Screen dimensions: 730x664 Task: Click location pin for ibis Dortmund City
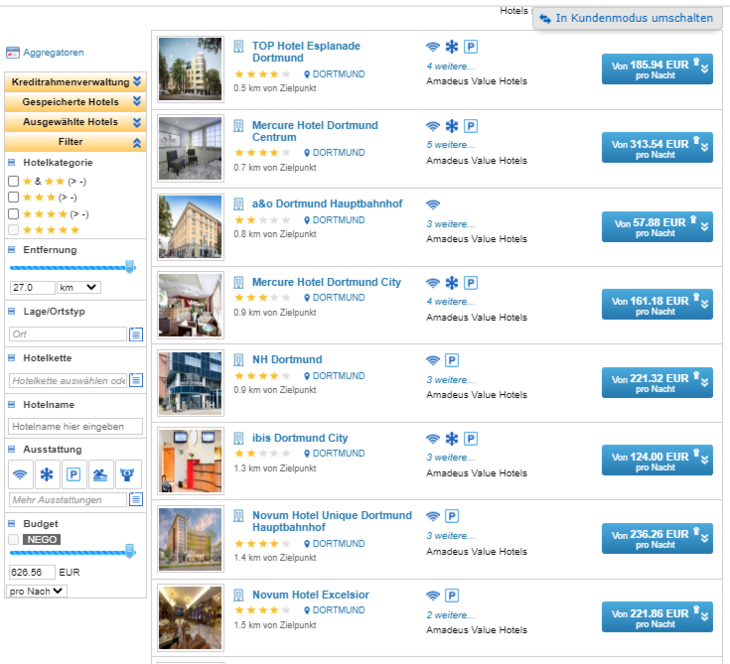click(x=307, y=454)
